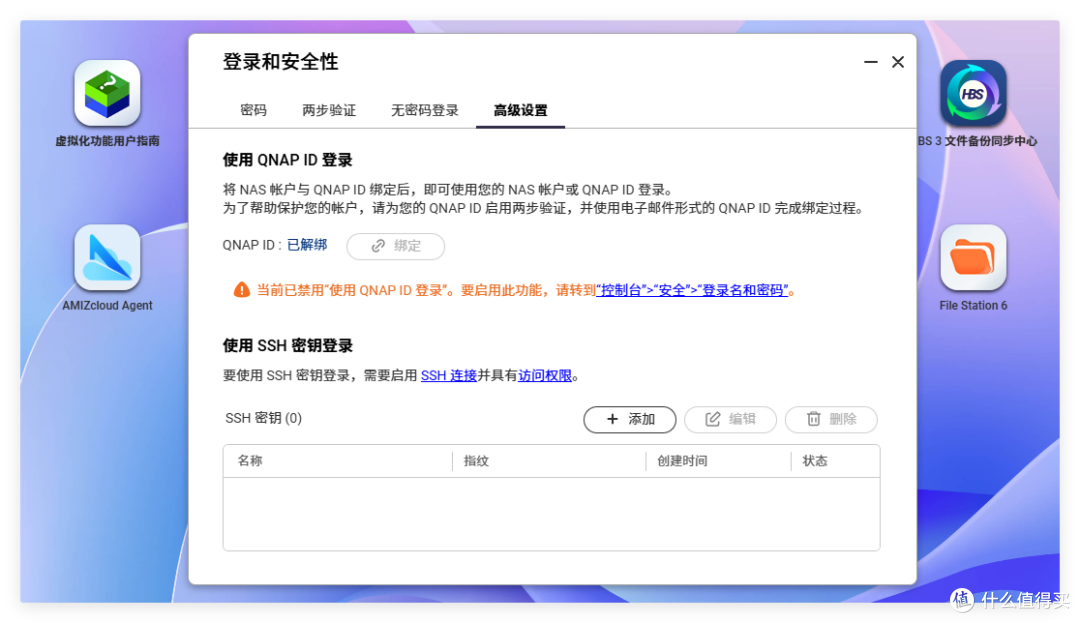The height and width of the screenshot is (623, 1080).
Task: Click the 使用 SSH 密钥登录 heading
Action: tap(287, 346)
